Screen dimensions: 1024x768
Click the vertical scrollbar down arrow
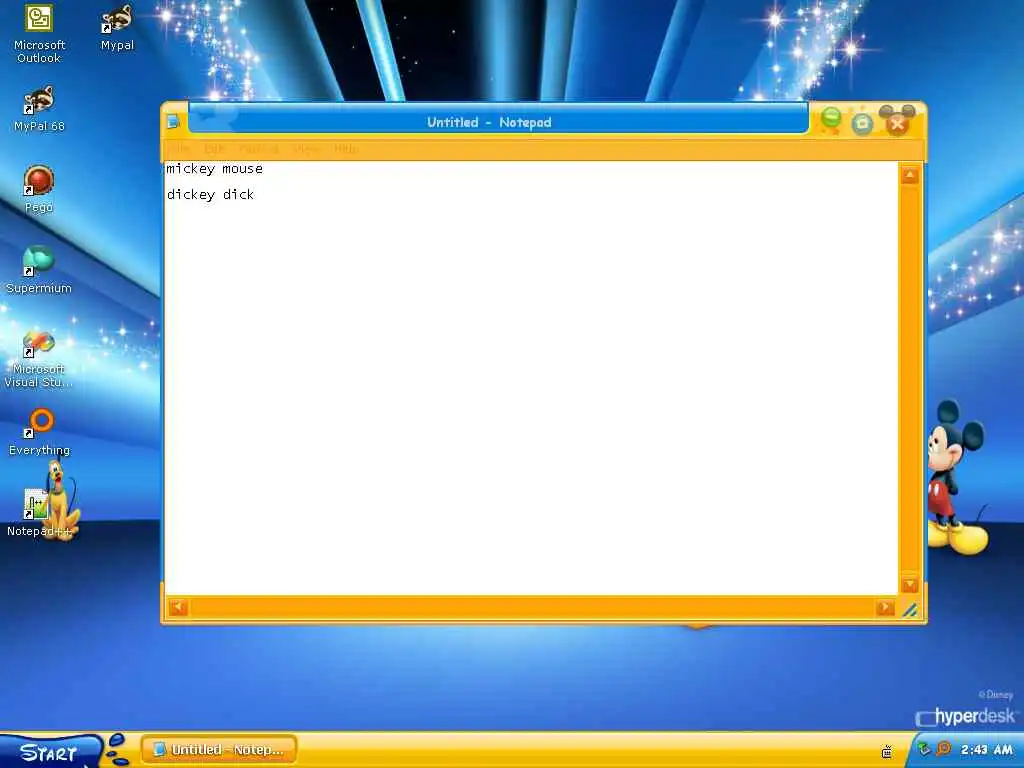click(910, 584)
